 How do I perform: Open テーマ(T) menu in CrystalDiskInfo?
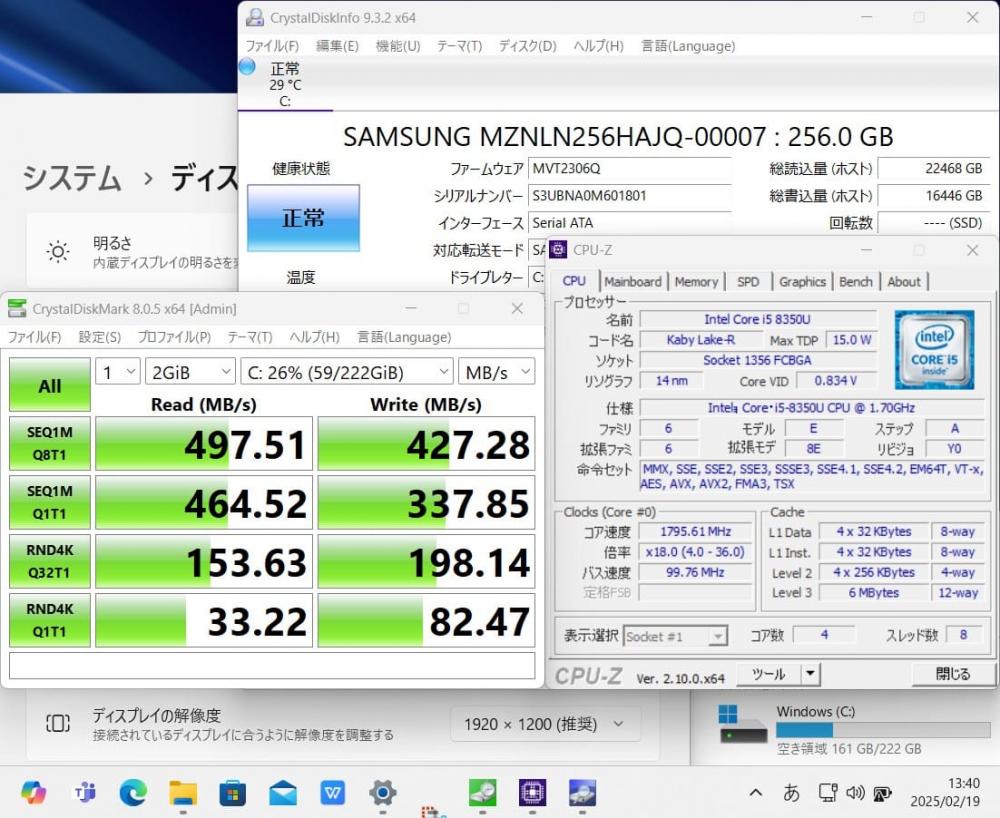pyautogui.click(x=459, y=46)
